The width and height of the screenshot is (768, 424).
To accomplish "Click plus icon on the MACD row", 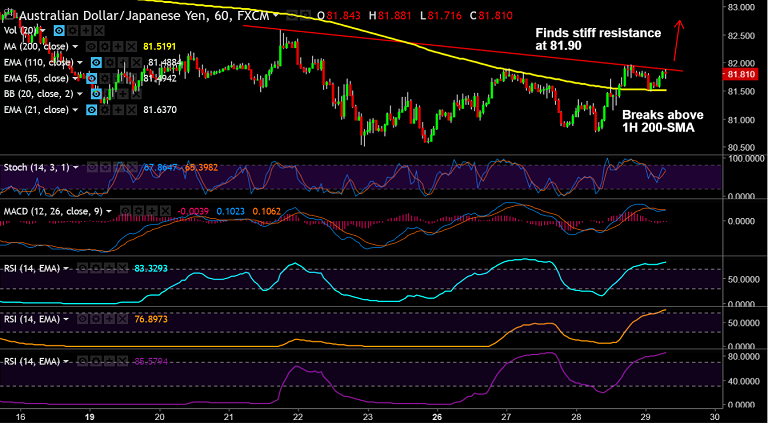I will pyautogui.click(x=152, y=211).
